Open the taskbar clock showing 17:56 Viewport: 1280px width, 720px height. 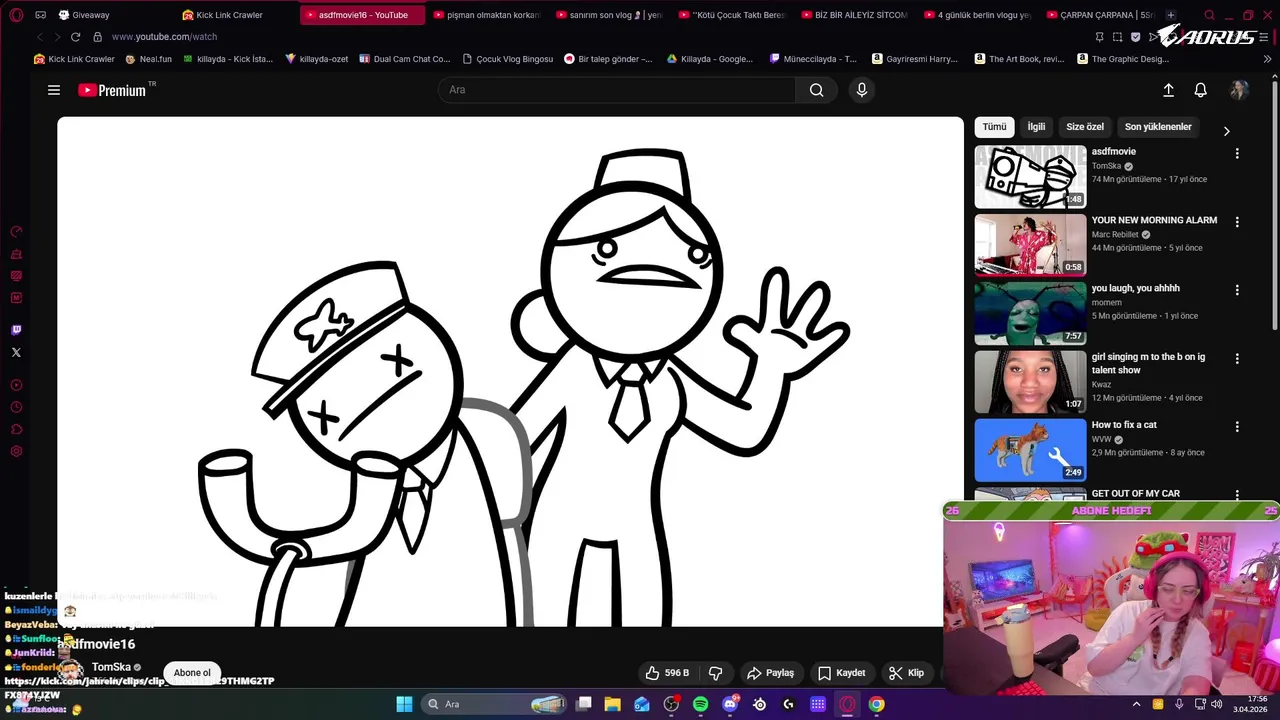click(x=1250, y=704)
